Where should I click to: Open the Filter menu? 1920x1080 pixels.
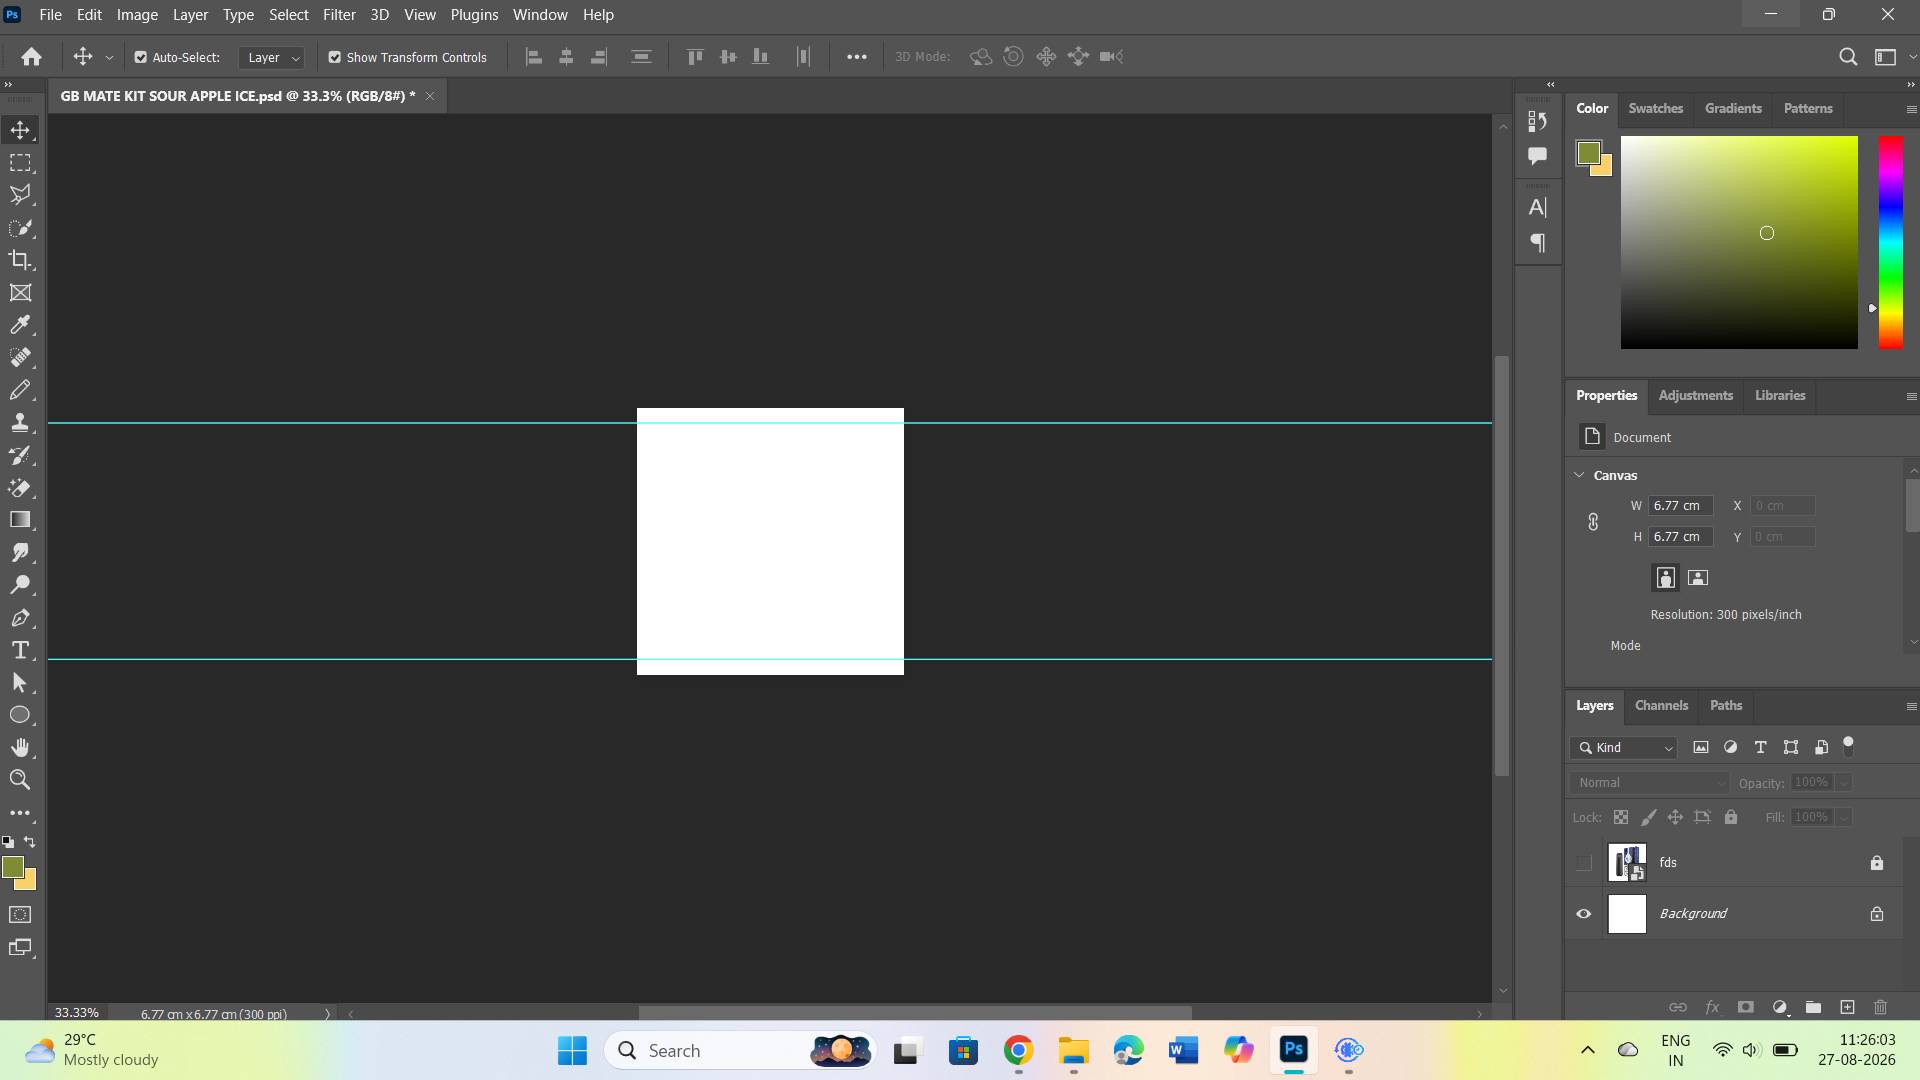click(339, 15)
